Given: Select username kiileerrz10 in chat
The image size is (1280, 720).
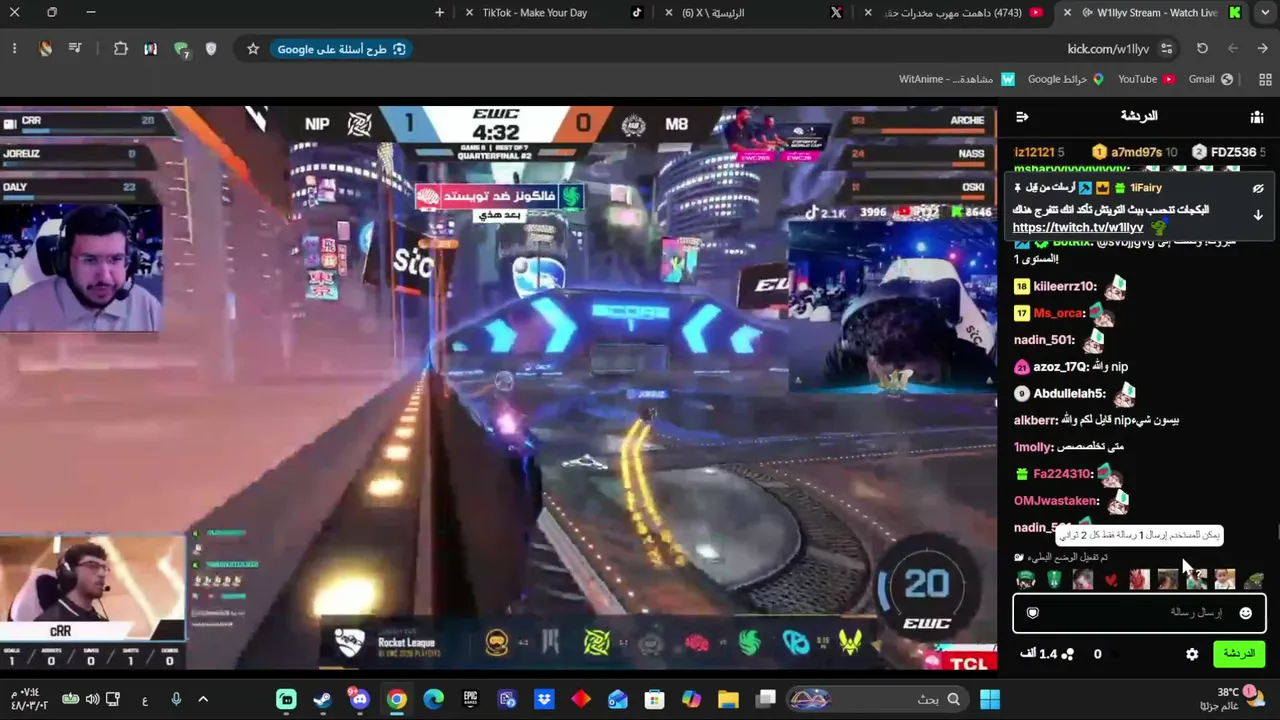Looking at the screenshot, I should [x=1065, y=287].
